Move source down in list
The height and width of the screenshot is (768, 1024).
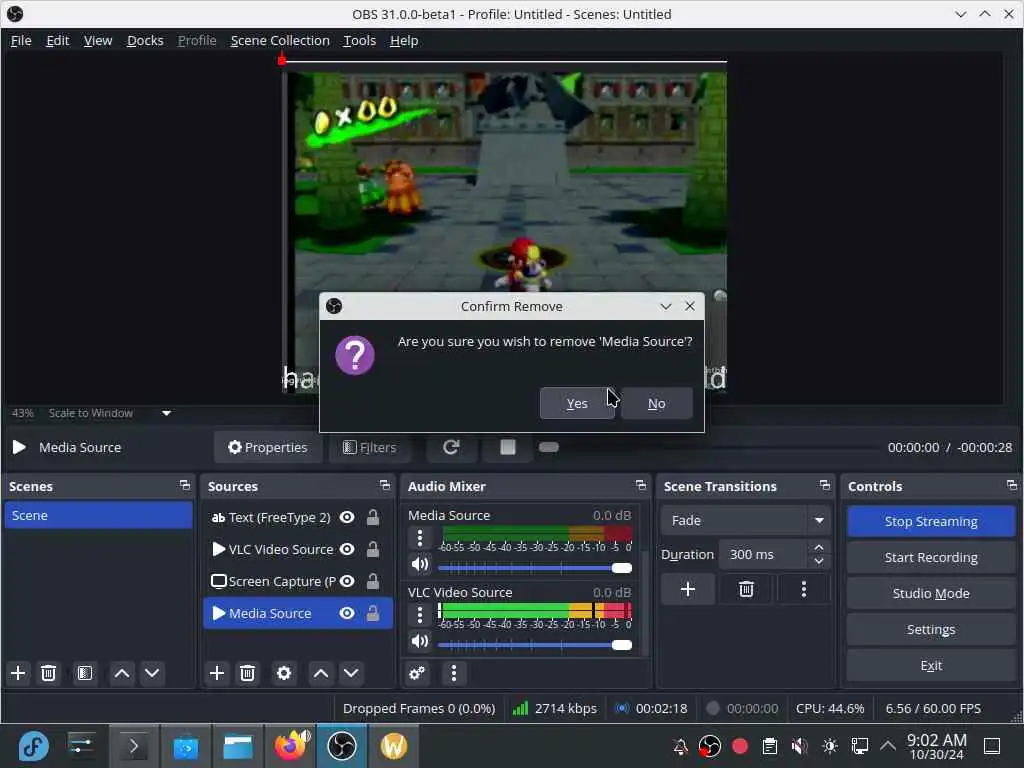pyautogui.click(x=351, y=673)
